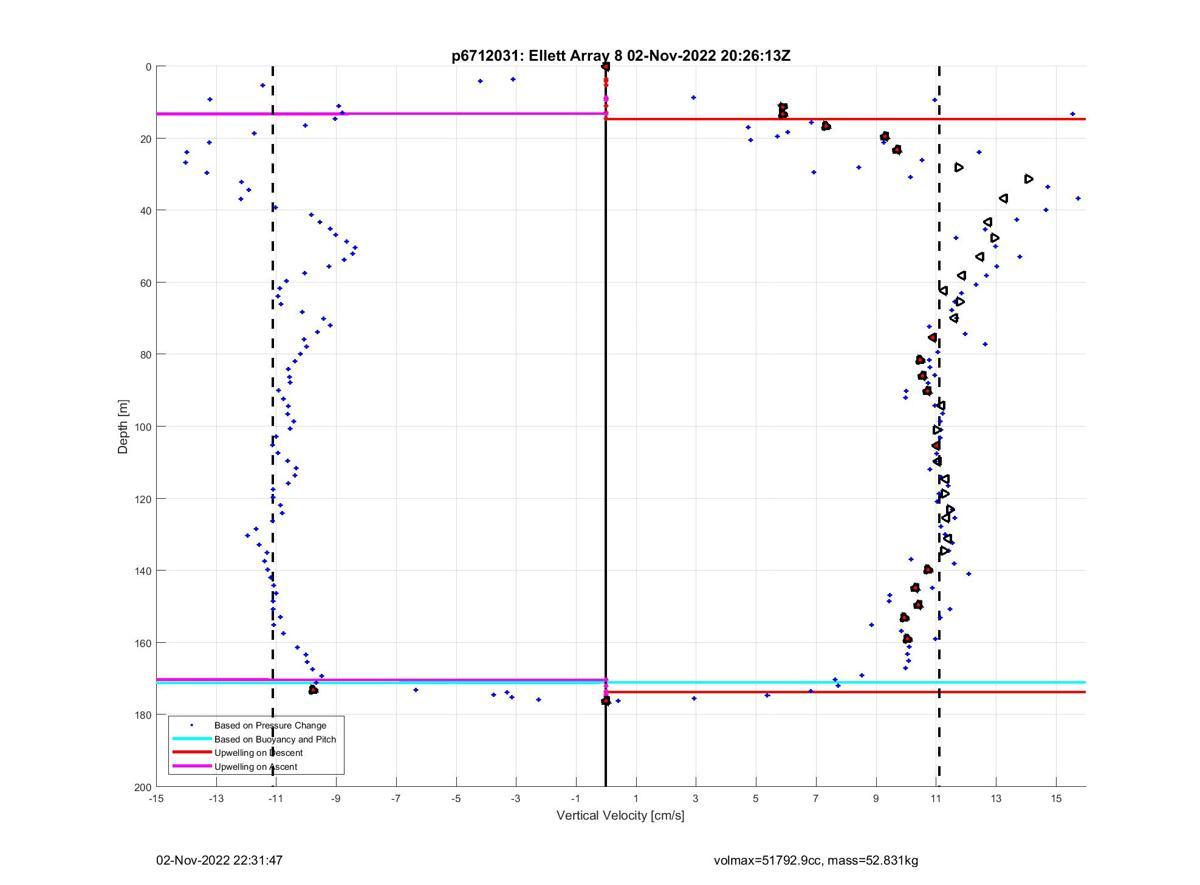This screenshot has height=885, width=1200.
Task: Click the cyan line swatch in legend
Action: pos(192,739)
